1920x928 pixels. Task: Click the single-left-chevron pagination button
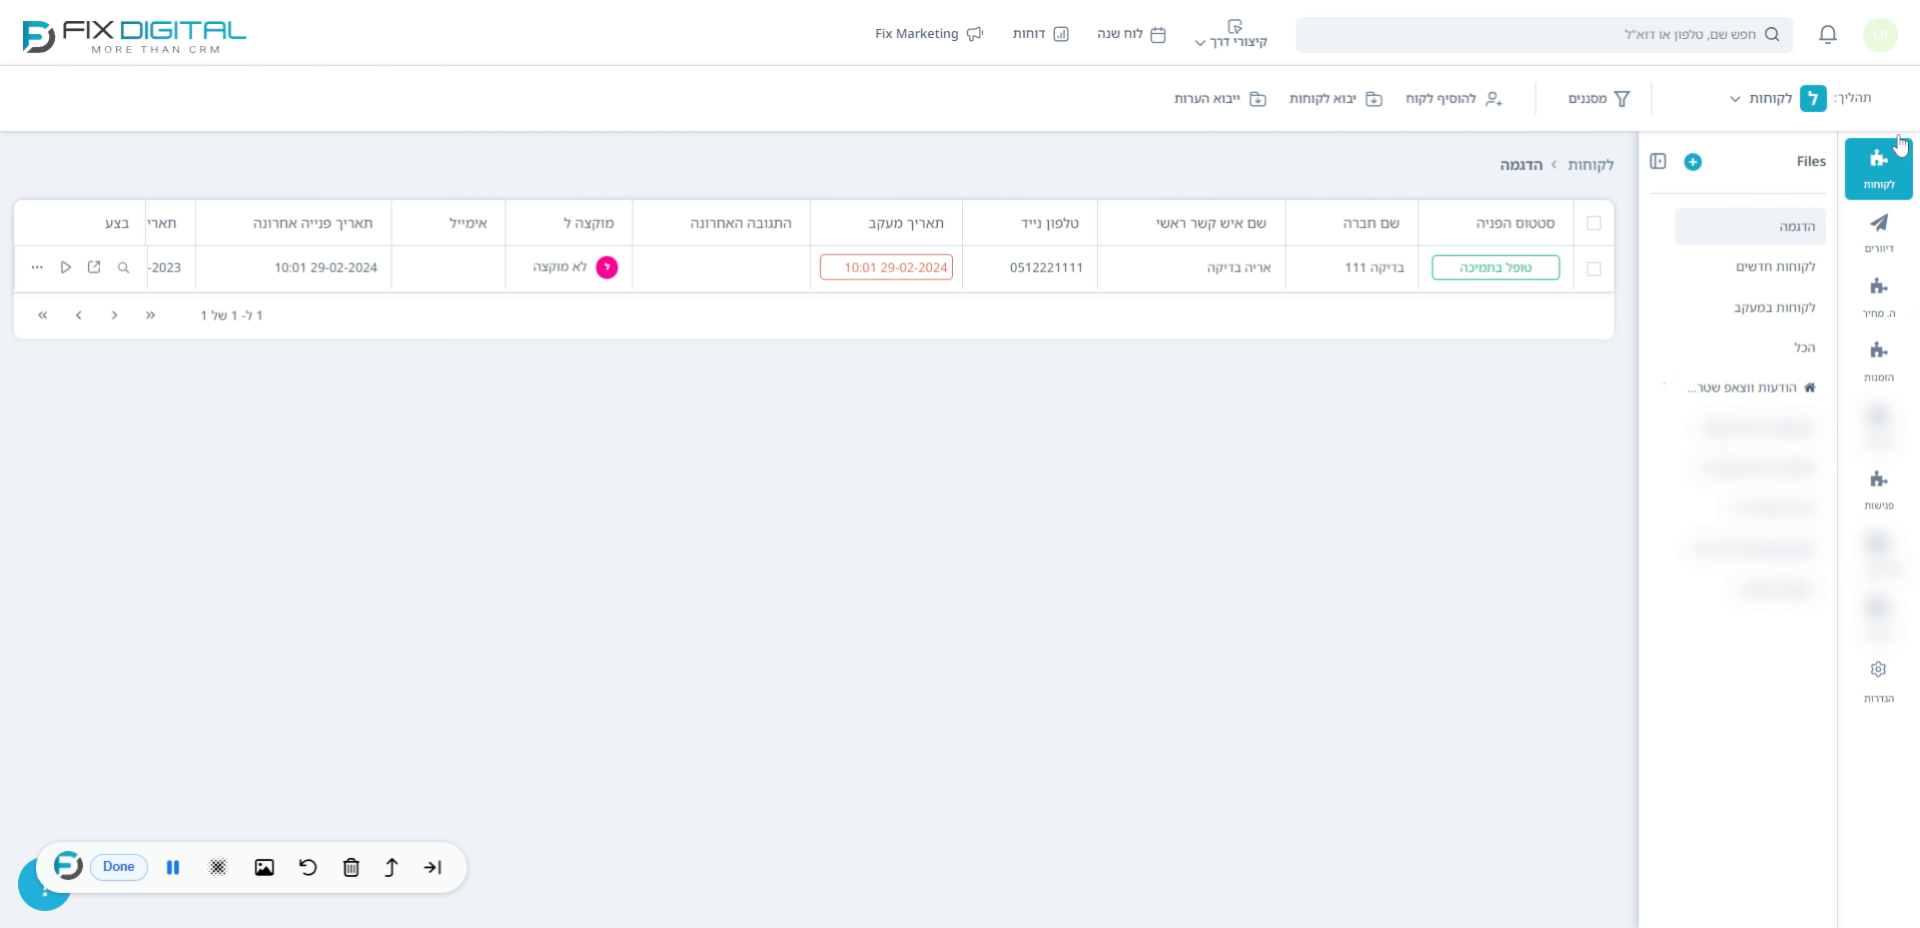click(79, 315)
